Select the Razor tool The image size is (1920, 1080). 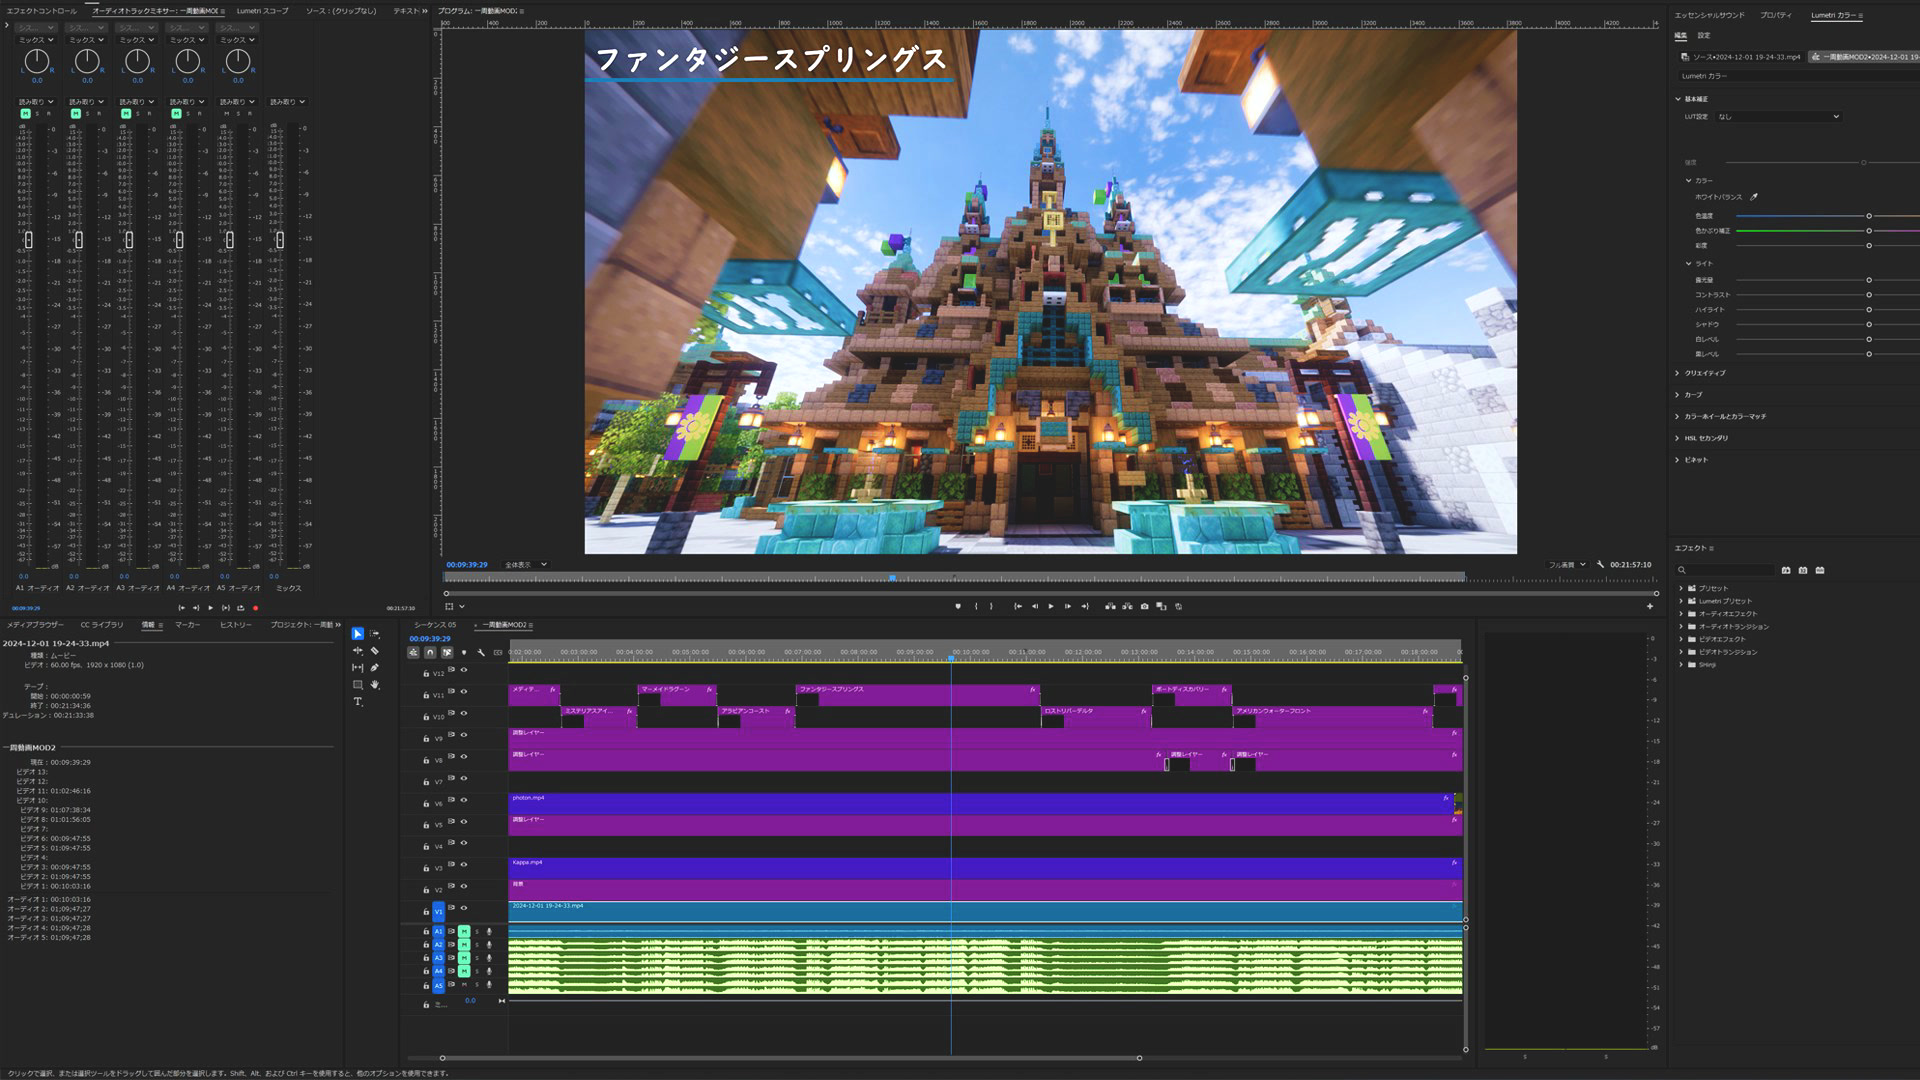(x=375, y=651)
